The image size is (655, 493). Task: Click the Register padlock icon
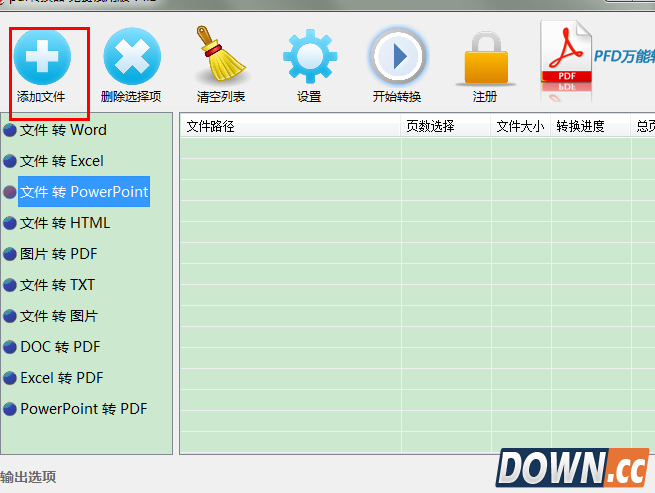[x=486, y=58]
